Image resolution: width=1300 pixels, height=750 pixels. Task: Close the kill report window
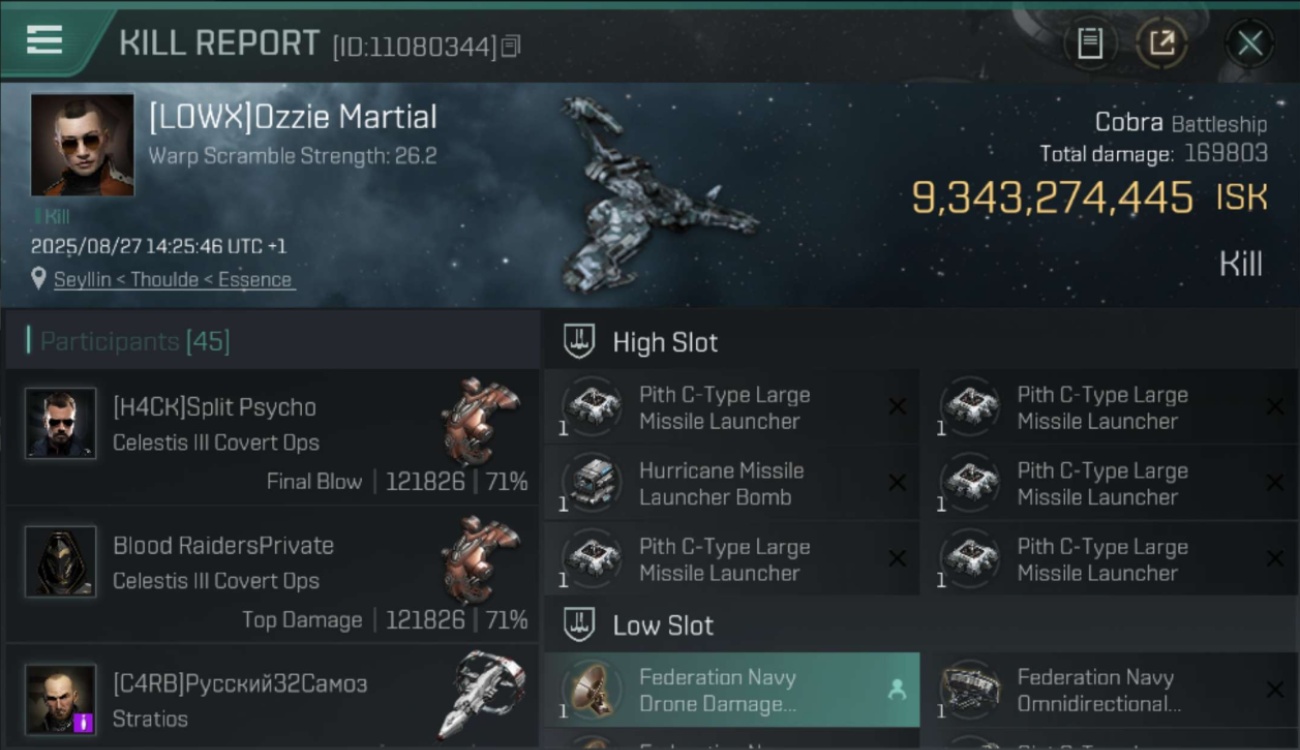click(x=1249, y=43)
